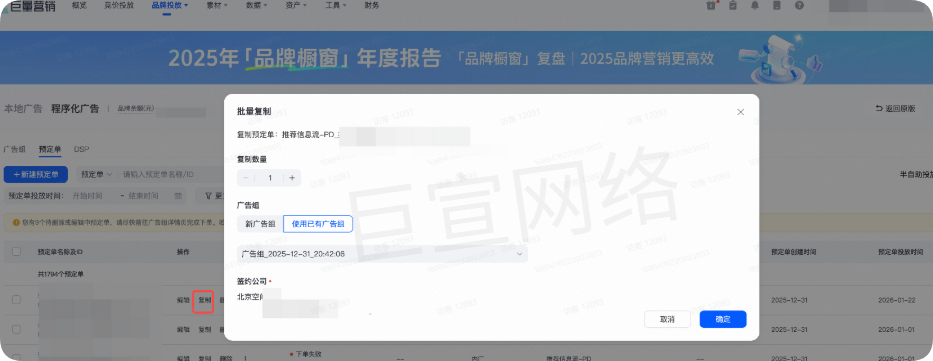Viewport: 933px width, 361px height.
Task: Click the 预定单名称及ID column header
Action: 60,252
